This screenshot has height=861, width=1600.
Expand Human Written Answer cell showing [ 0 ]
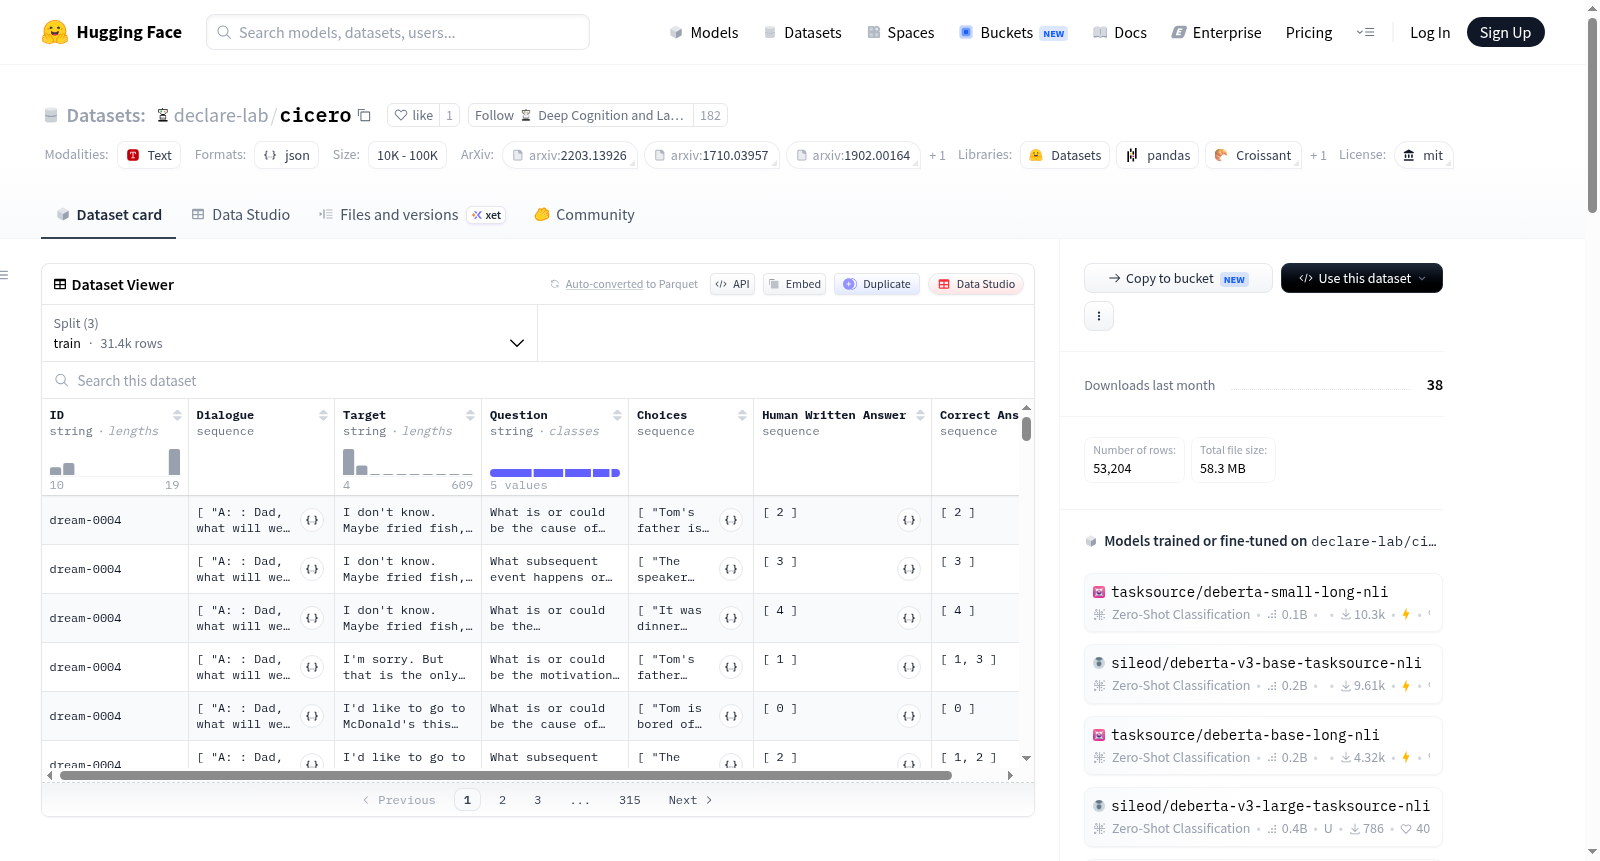909,716
